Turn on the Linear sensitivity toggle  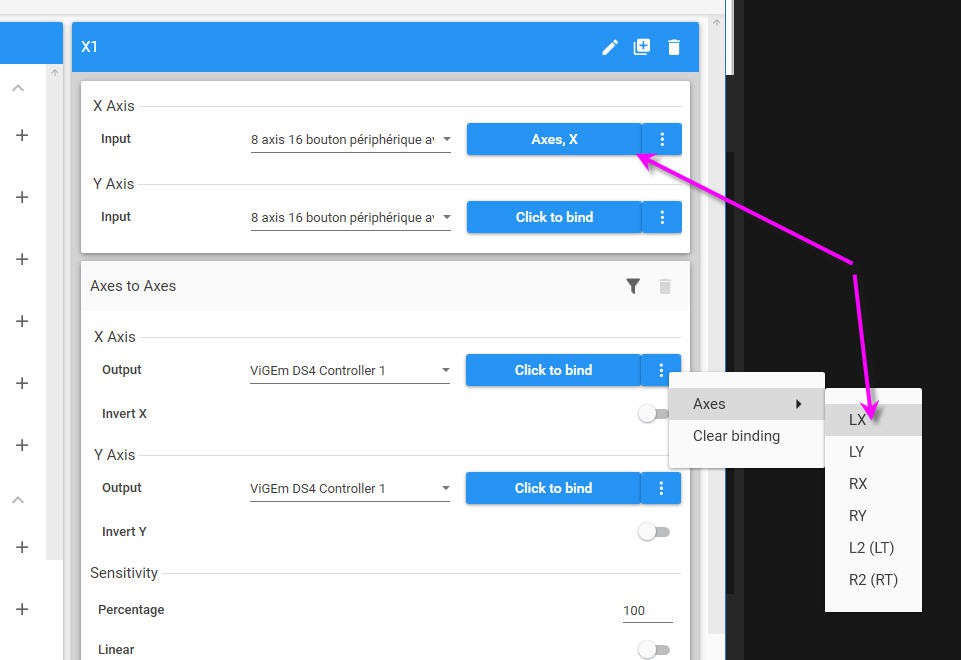(654, 650)
